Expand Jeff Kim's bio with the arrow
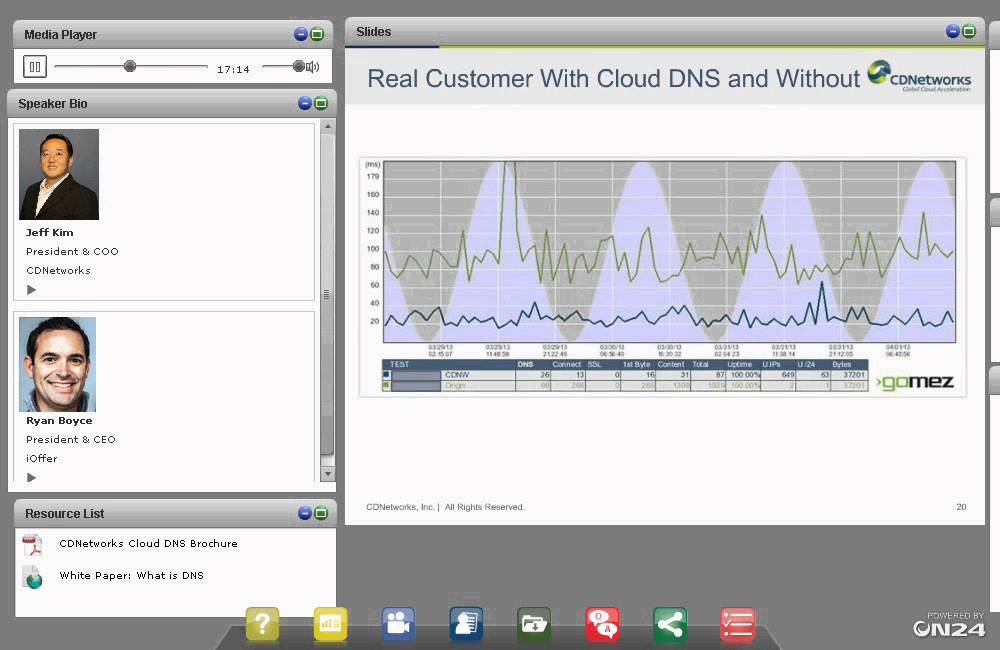The width and height of the screenshot is (1000, 650). click(31, 290)
